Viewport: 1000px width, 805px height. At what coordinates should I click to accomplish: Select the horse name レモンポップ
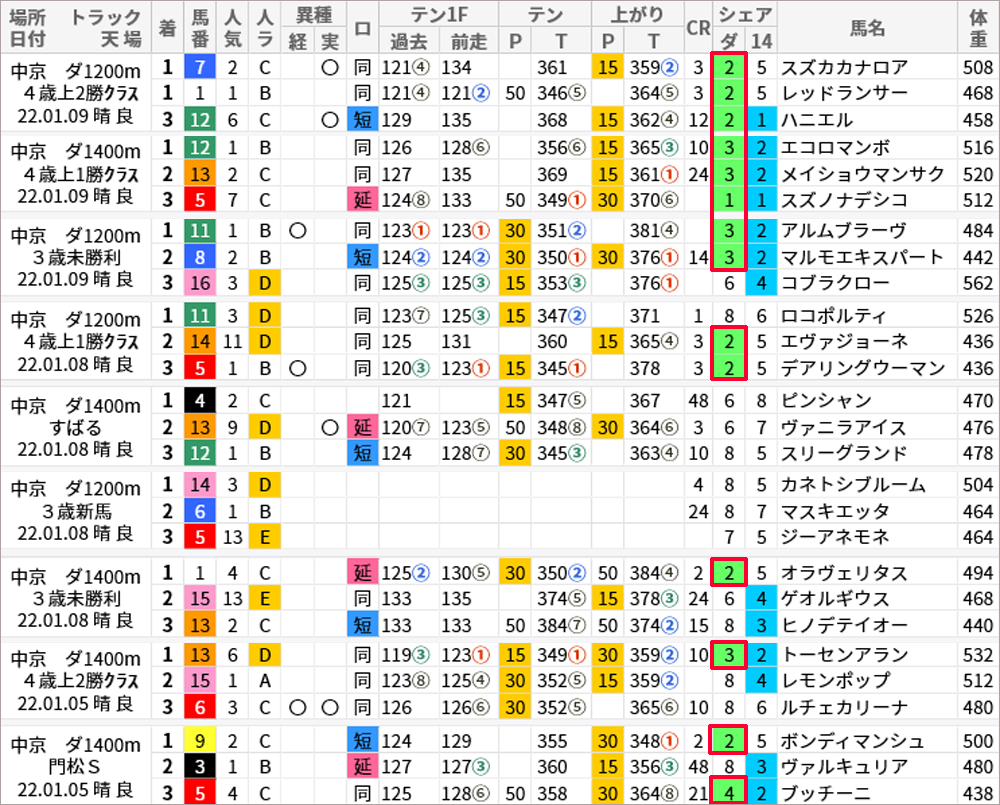click(x=835, y=681)
